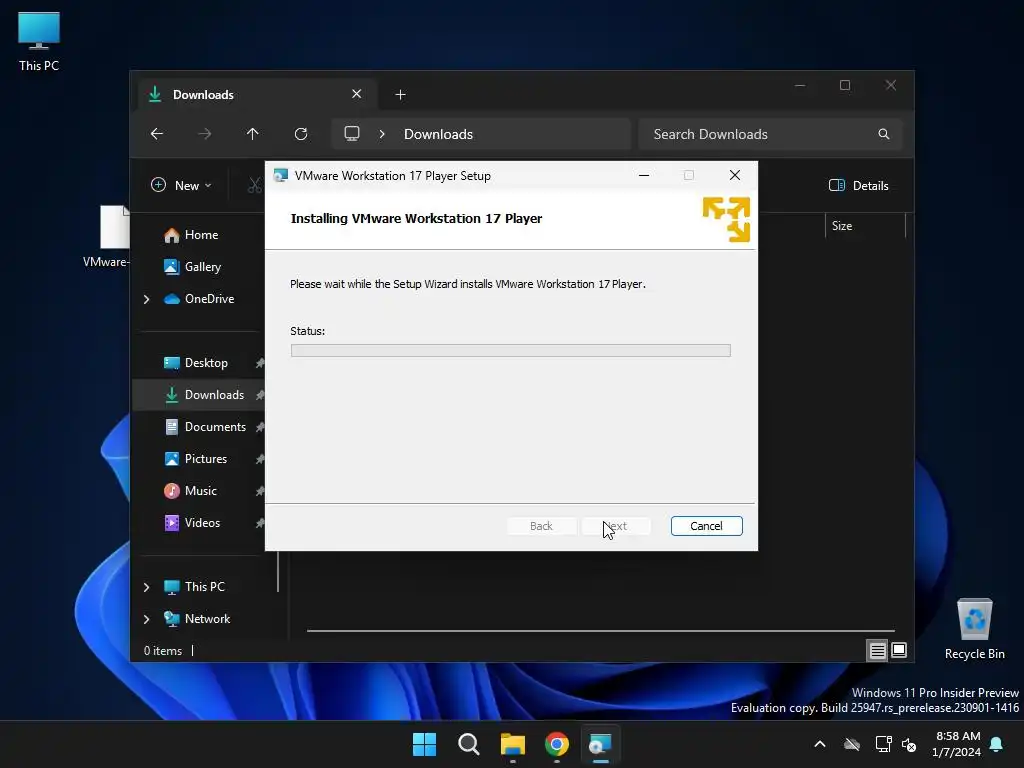
Task: Select the VMware installer file on desktop
Action: (x=108, y=236)
